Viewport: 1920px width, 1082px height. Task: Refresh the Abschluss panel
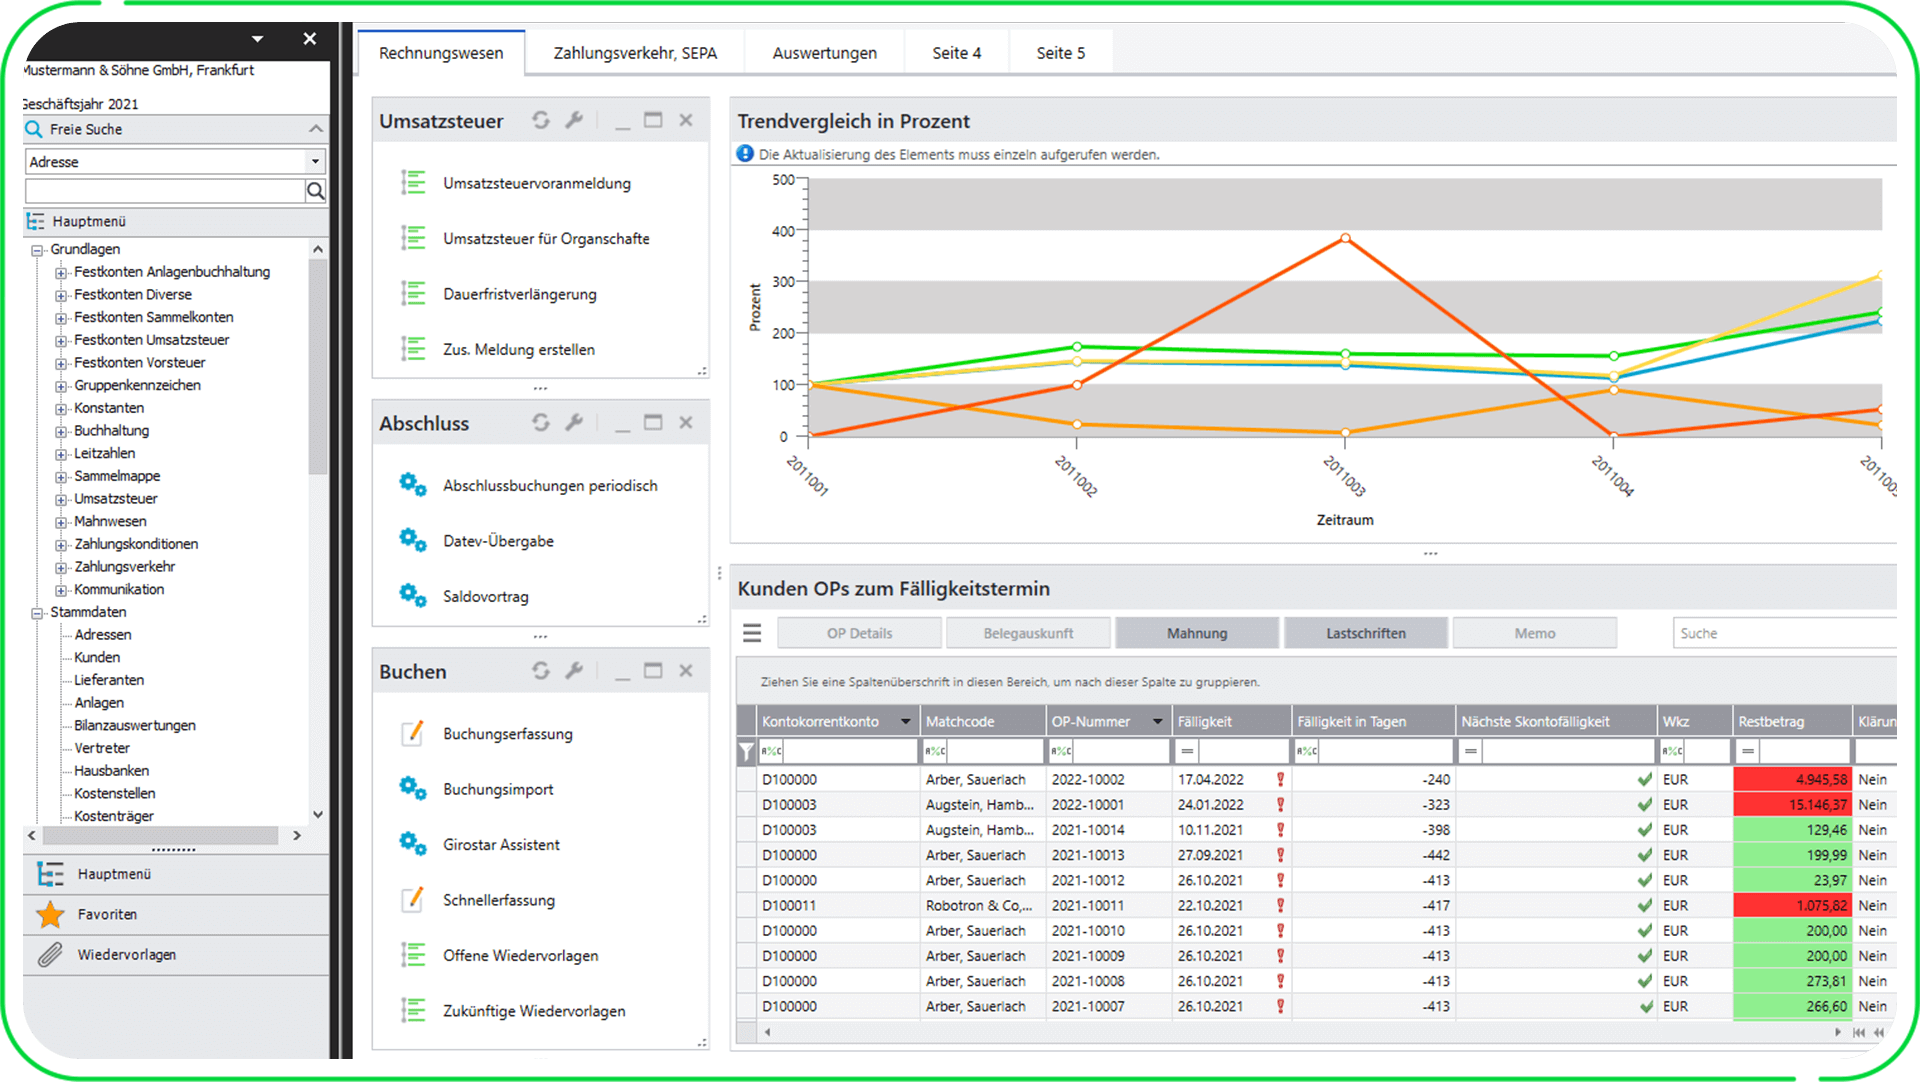541,422
